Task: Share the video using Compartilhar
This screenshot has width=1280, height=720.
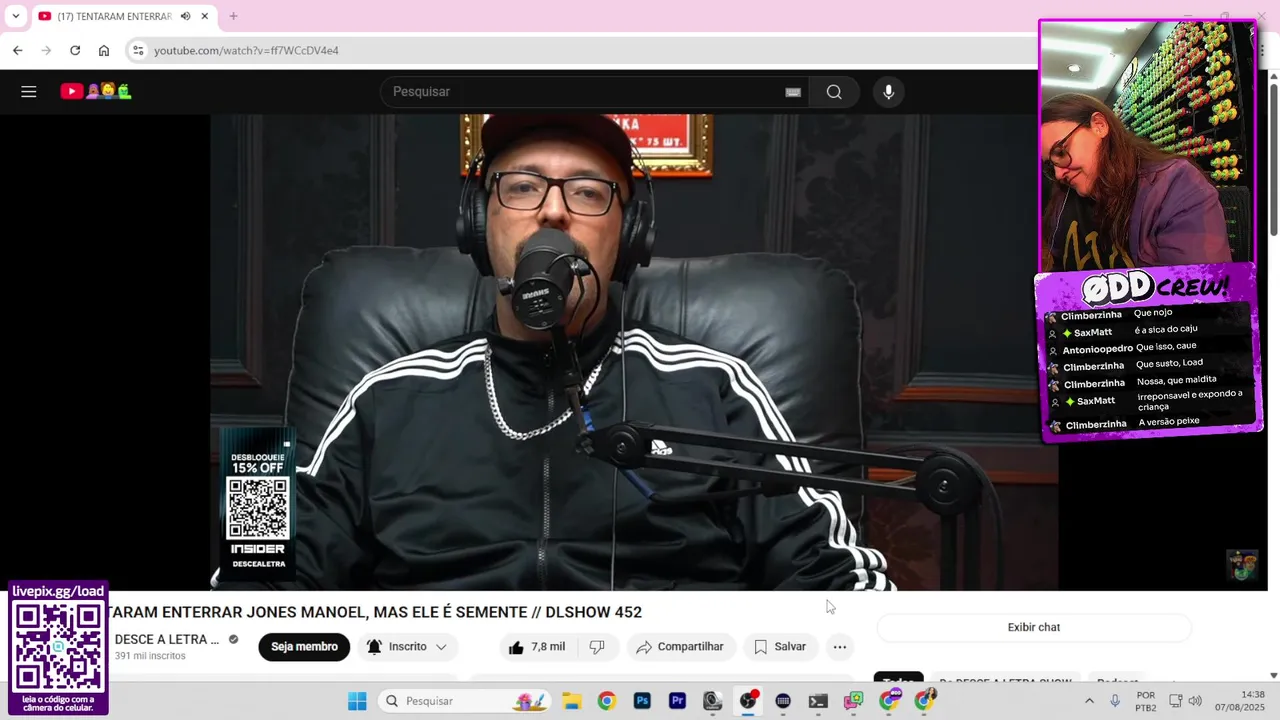Action: click(680, 647)
